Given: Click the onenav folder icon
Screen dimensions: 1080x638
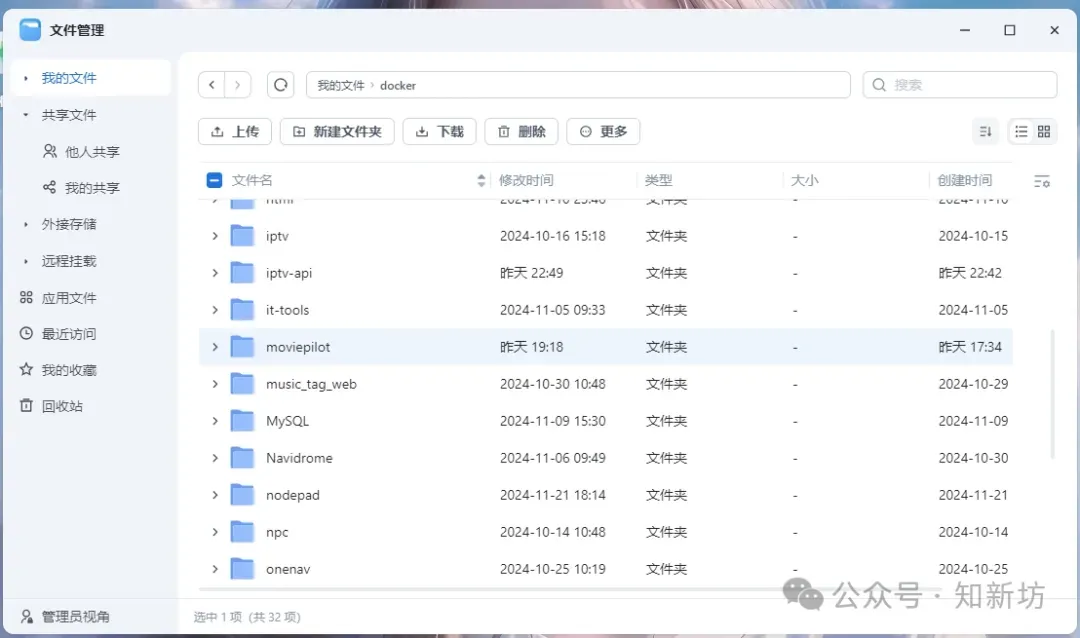Looking at the screenshot, I should (x=242, y=569).
